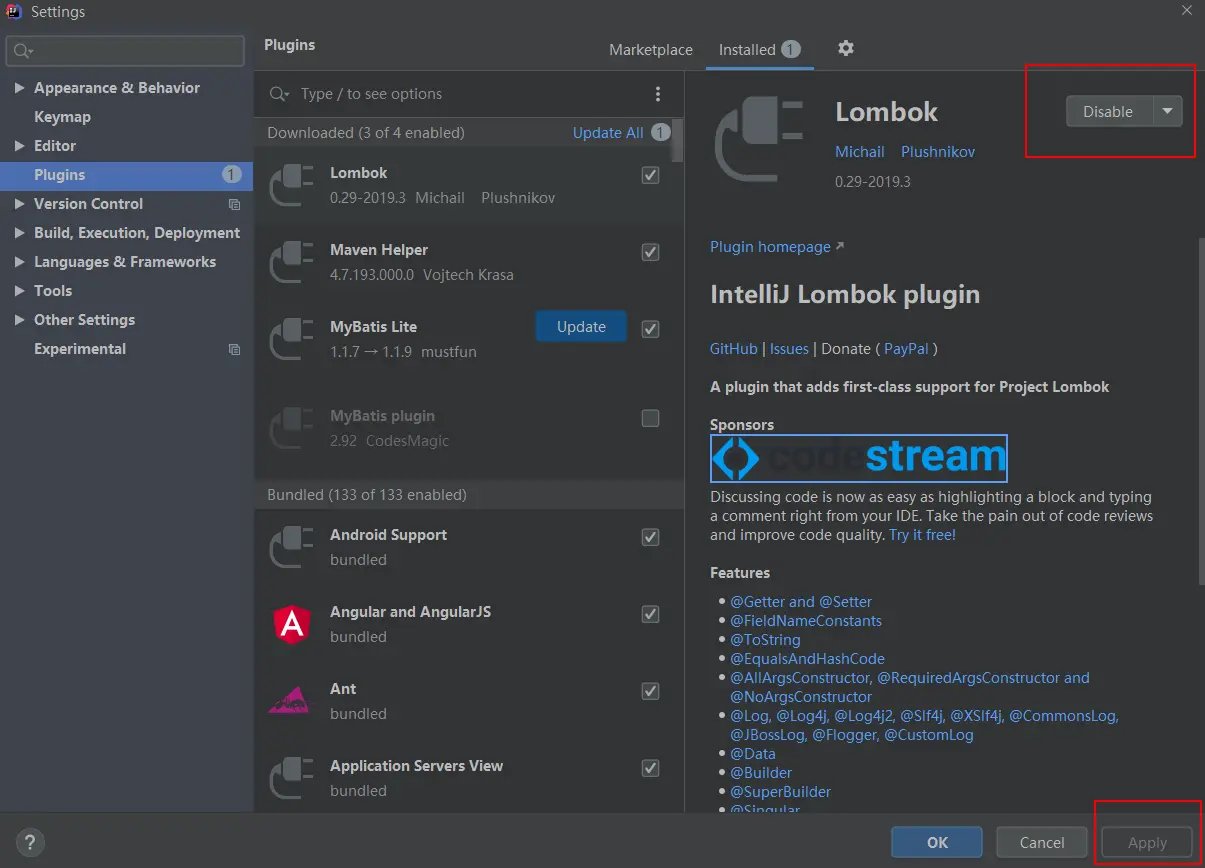
Task: Uncheck the Application Servers View checkbox
Action: (650, 768)
